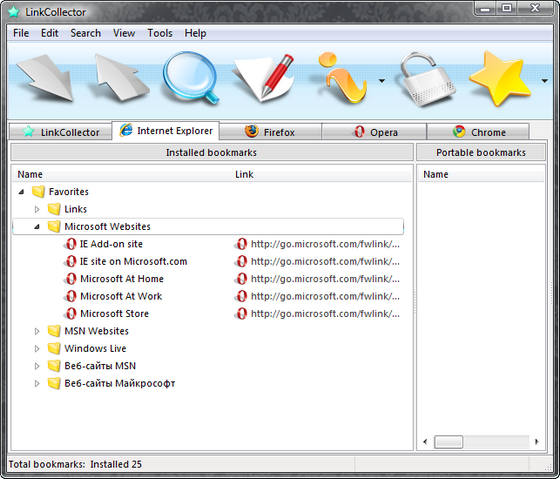The height and width of the screenshot is (479, 560).
Task: Click the portable panel scroll left arrow
Action: [425, 442]
